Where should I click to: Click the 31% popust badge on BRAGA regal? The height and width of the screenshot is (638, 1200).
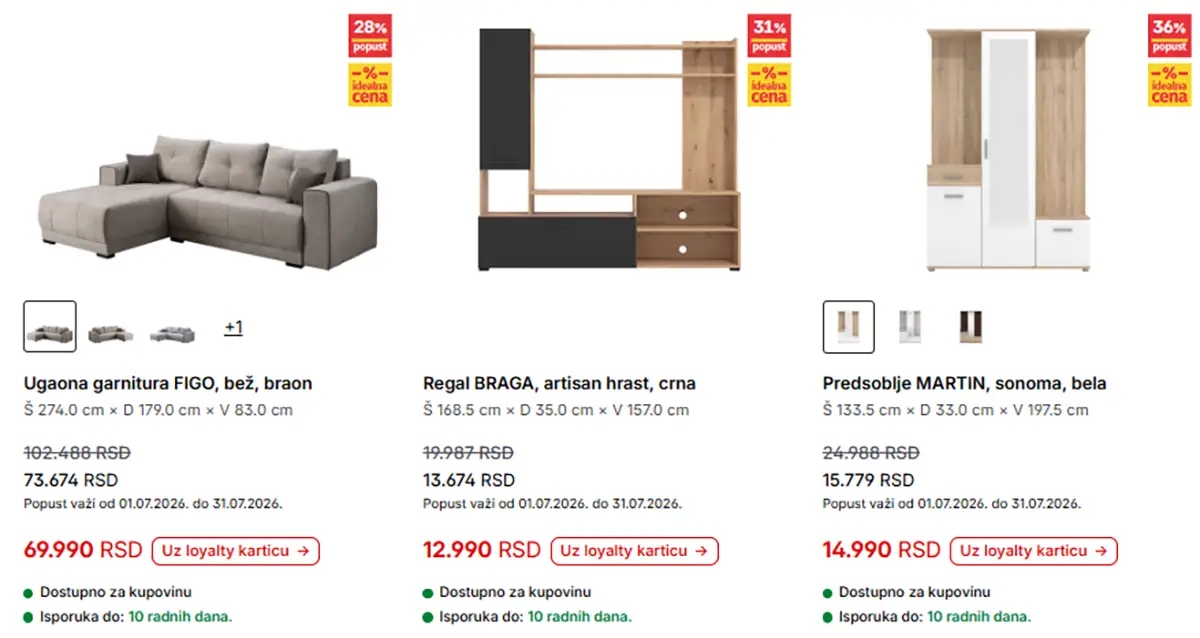click(x=769, y=35)
